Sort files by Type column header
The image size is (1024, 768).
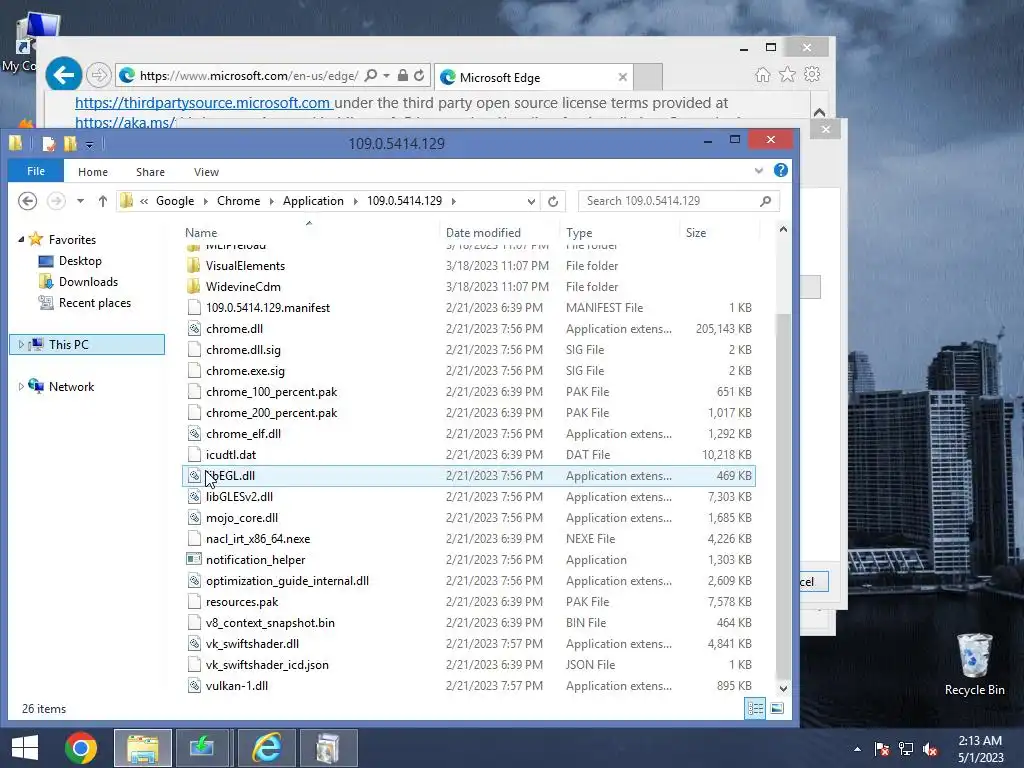(x=579, y=232)
